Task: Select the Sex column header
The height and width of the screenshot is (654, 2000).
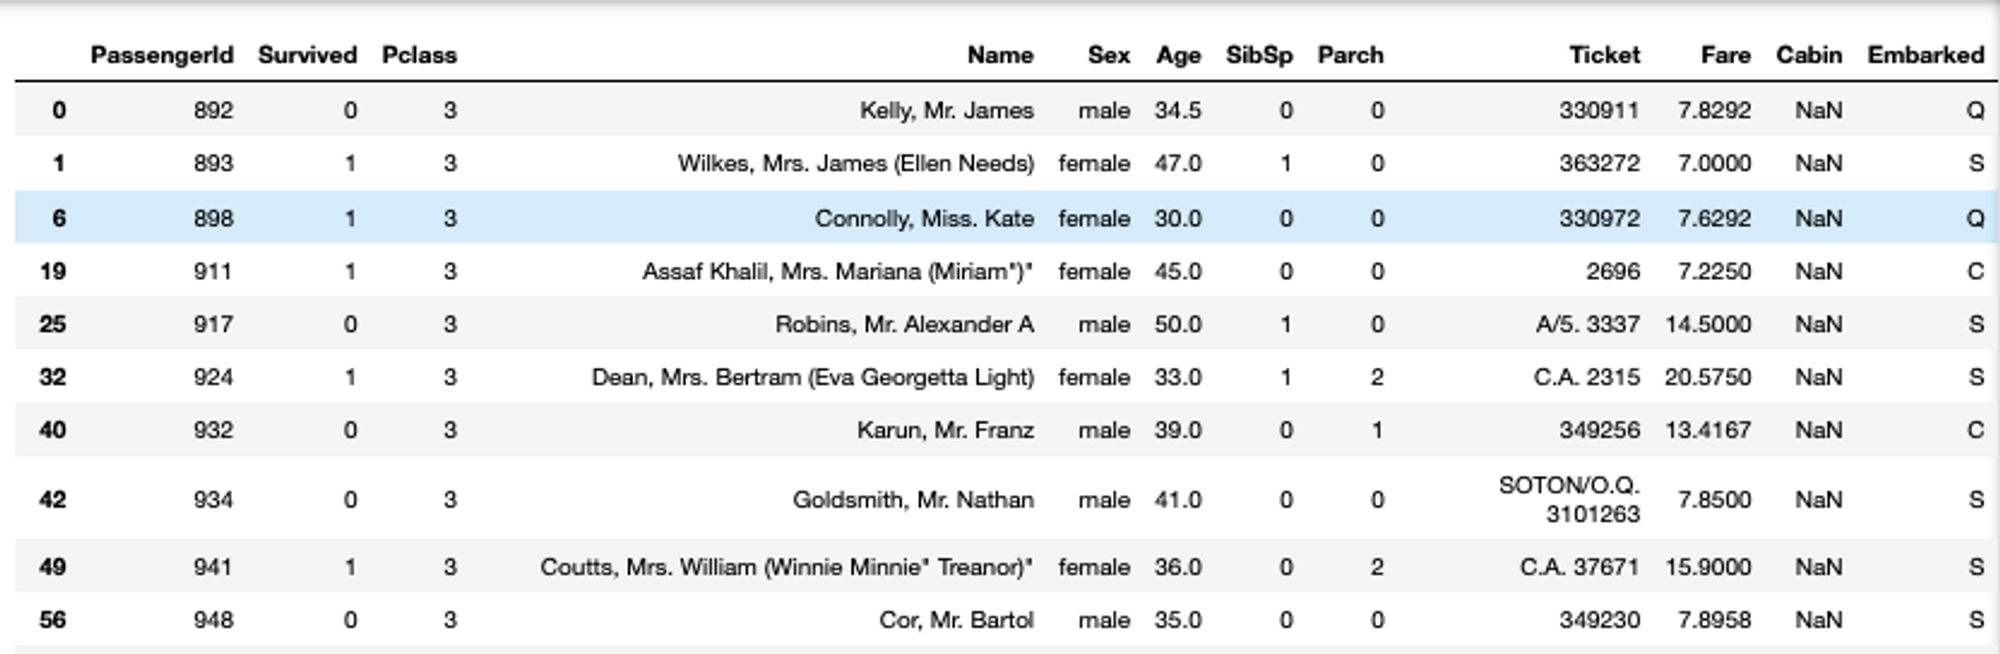Action: click(1109, 55)
